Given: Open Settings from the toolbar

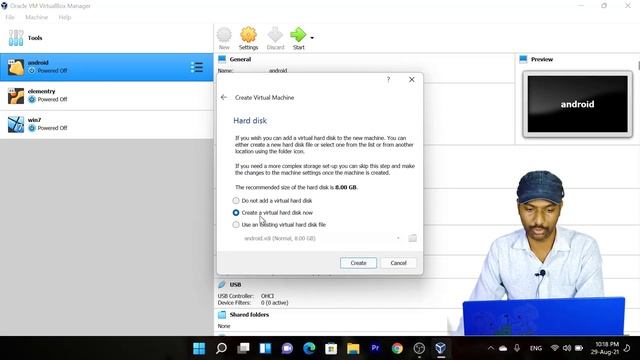Looking at the screenshot, I should 248,39.
